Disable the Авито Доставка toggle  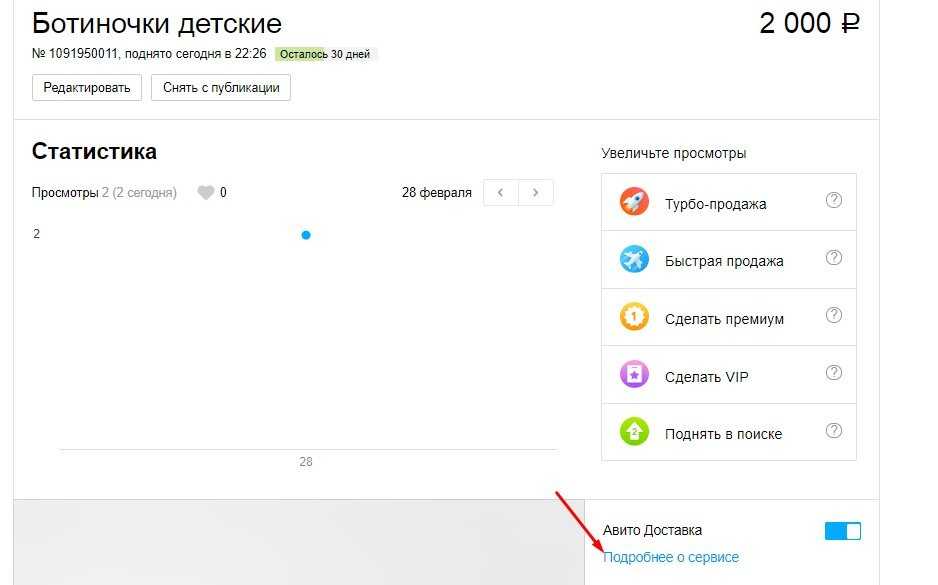pos(842,531)
